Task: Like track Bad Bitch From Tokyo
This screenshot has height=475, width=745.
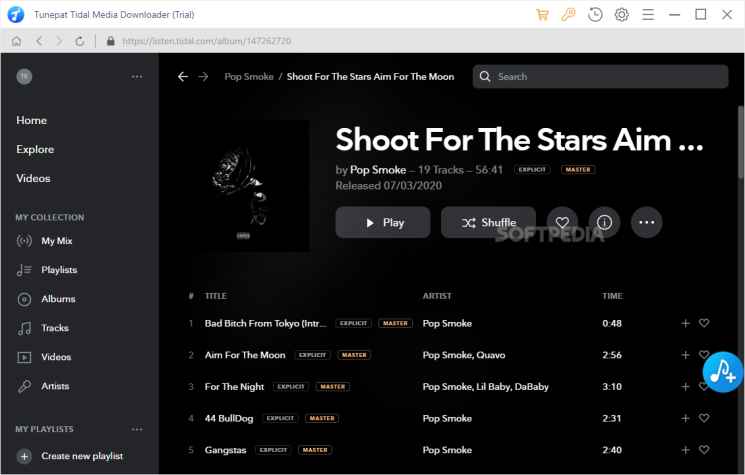Action: [704, 323]
